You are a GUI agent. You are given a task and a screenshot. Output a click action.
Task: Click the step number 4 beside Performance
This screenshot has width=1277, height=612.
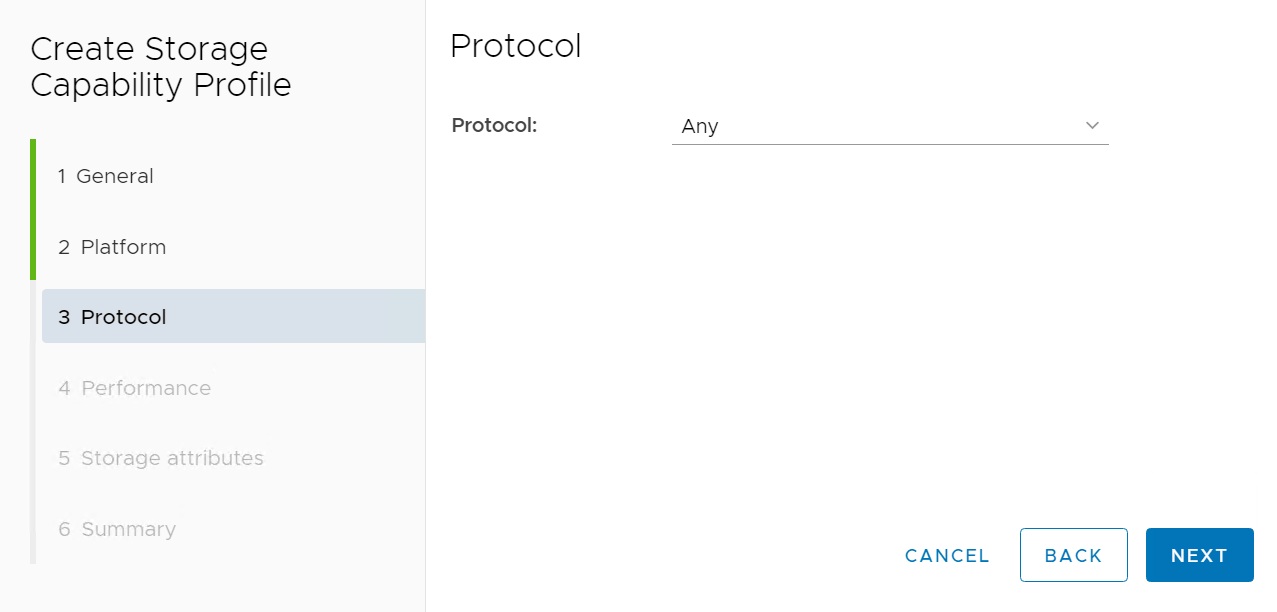[x=64, y=388]
